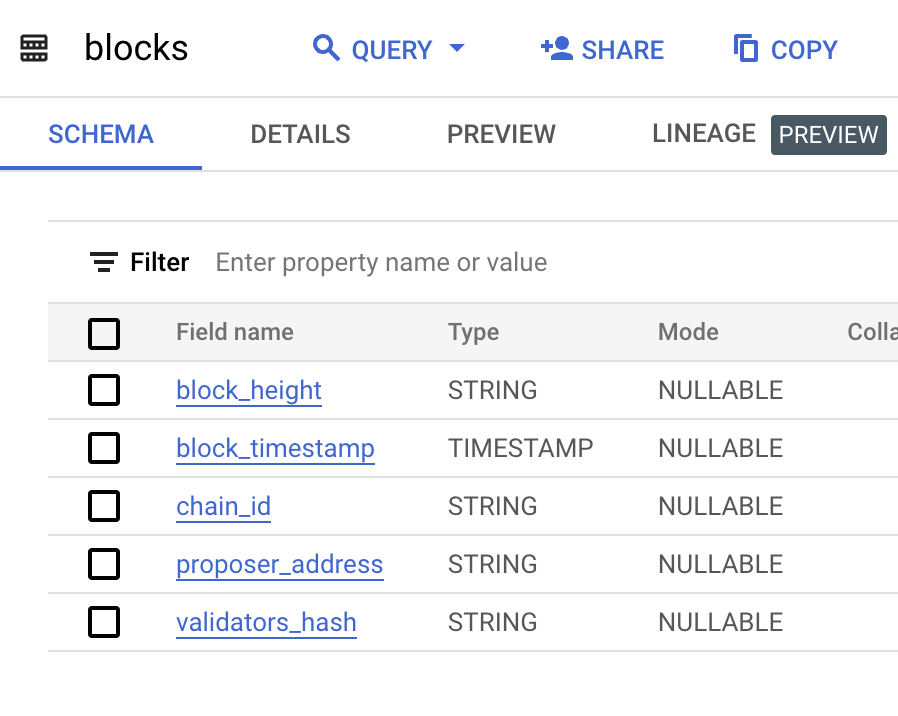Click the Share person-add icon

coord(556,48)
